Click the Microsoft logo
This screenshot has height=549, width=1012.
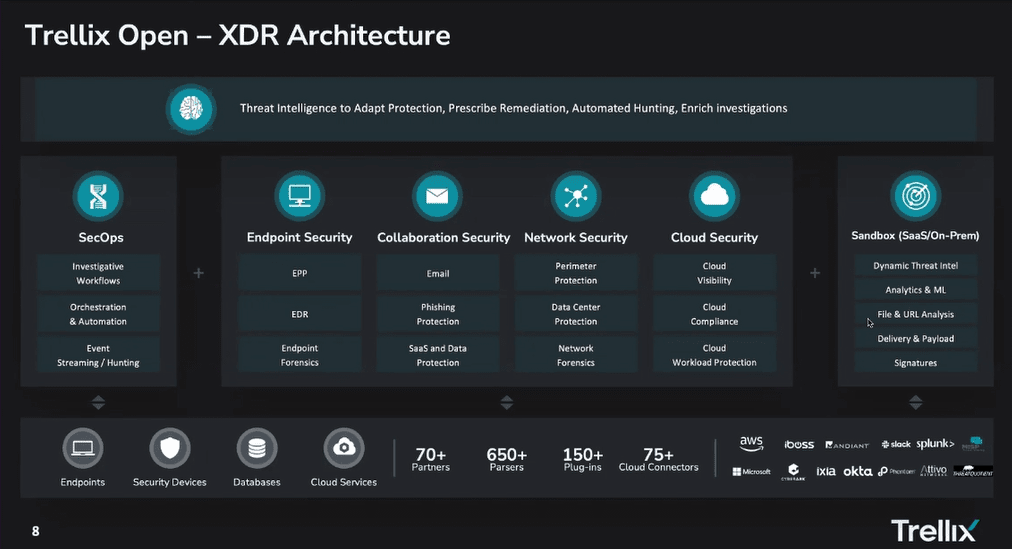tap(751, 472)
